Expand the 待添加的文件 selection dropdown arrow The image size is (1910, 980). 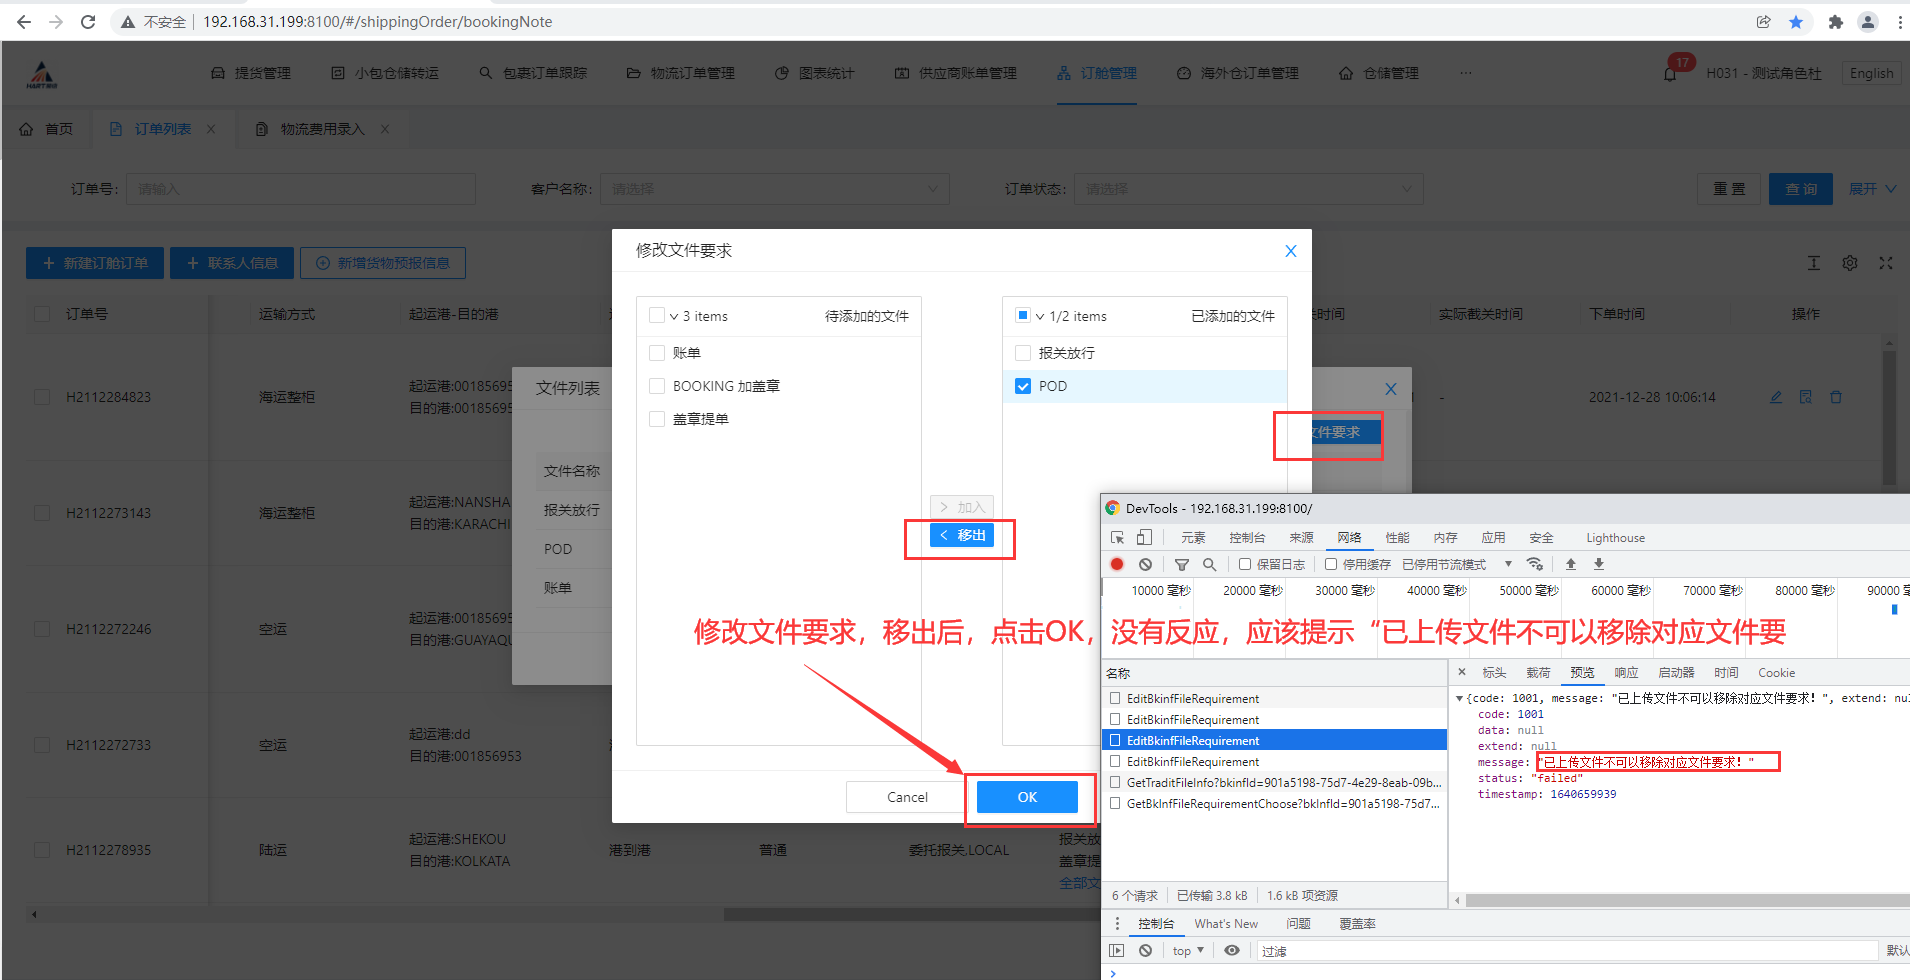pyautogui.click(x=674, y=316)
